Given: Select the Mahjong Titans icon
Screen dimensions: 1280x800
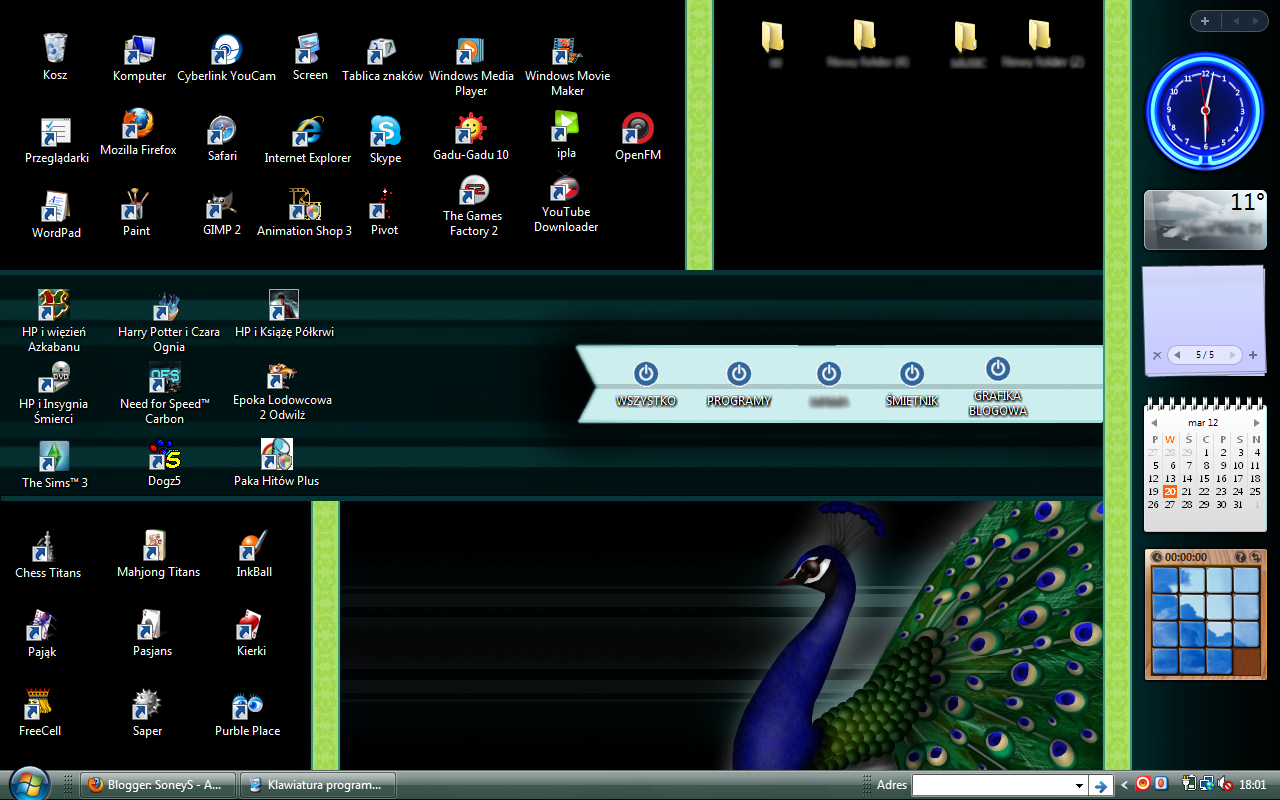Looking at the screenshot, I should (x=158, y=554).
